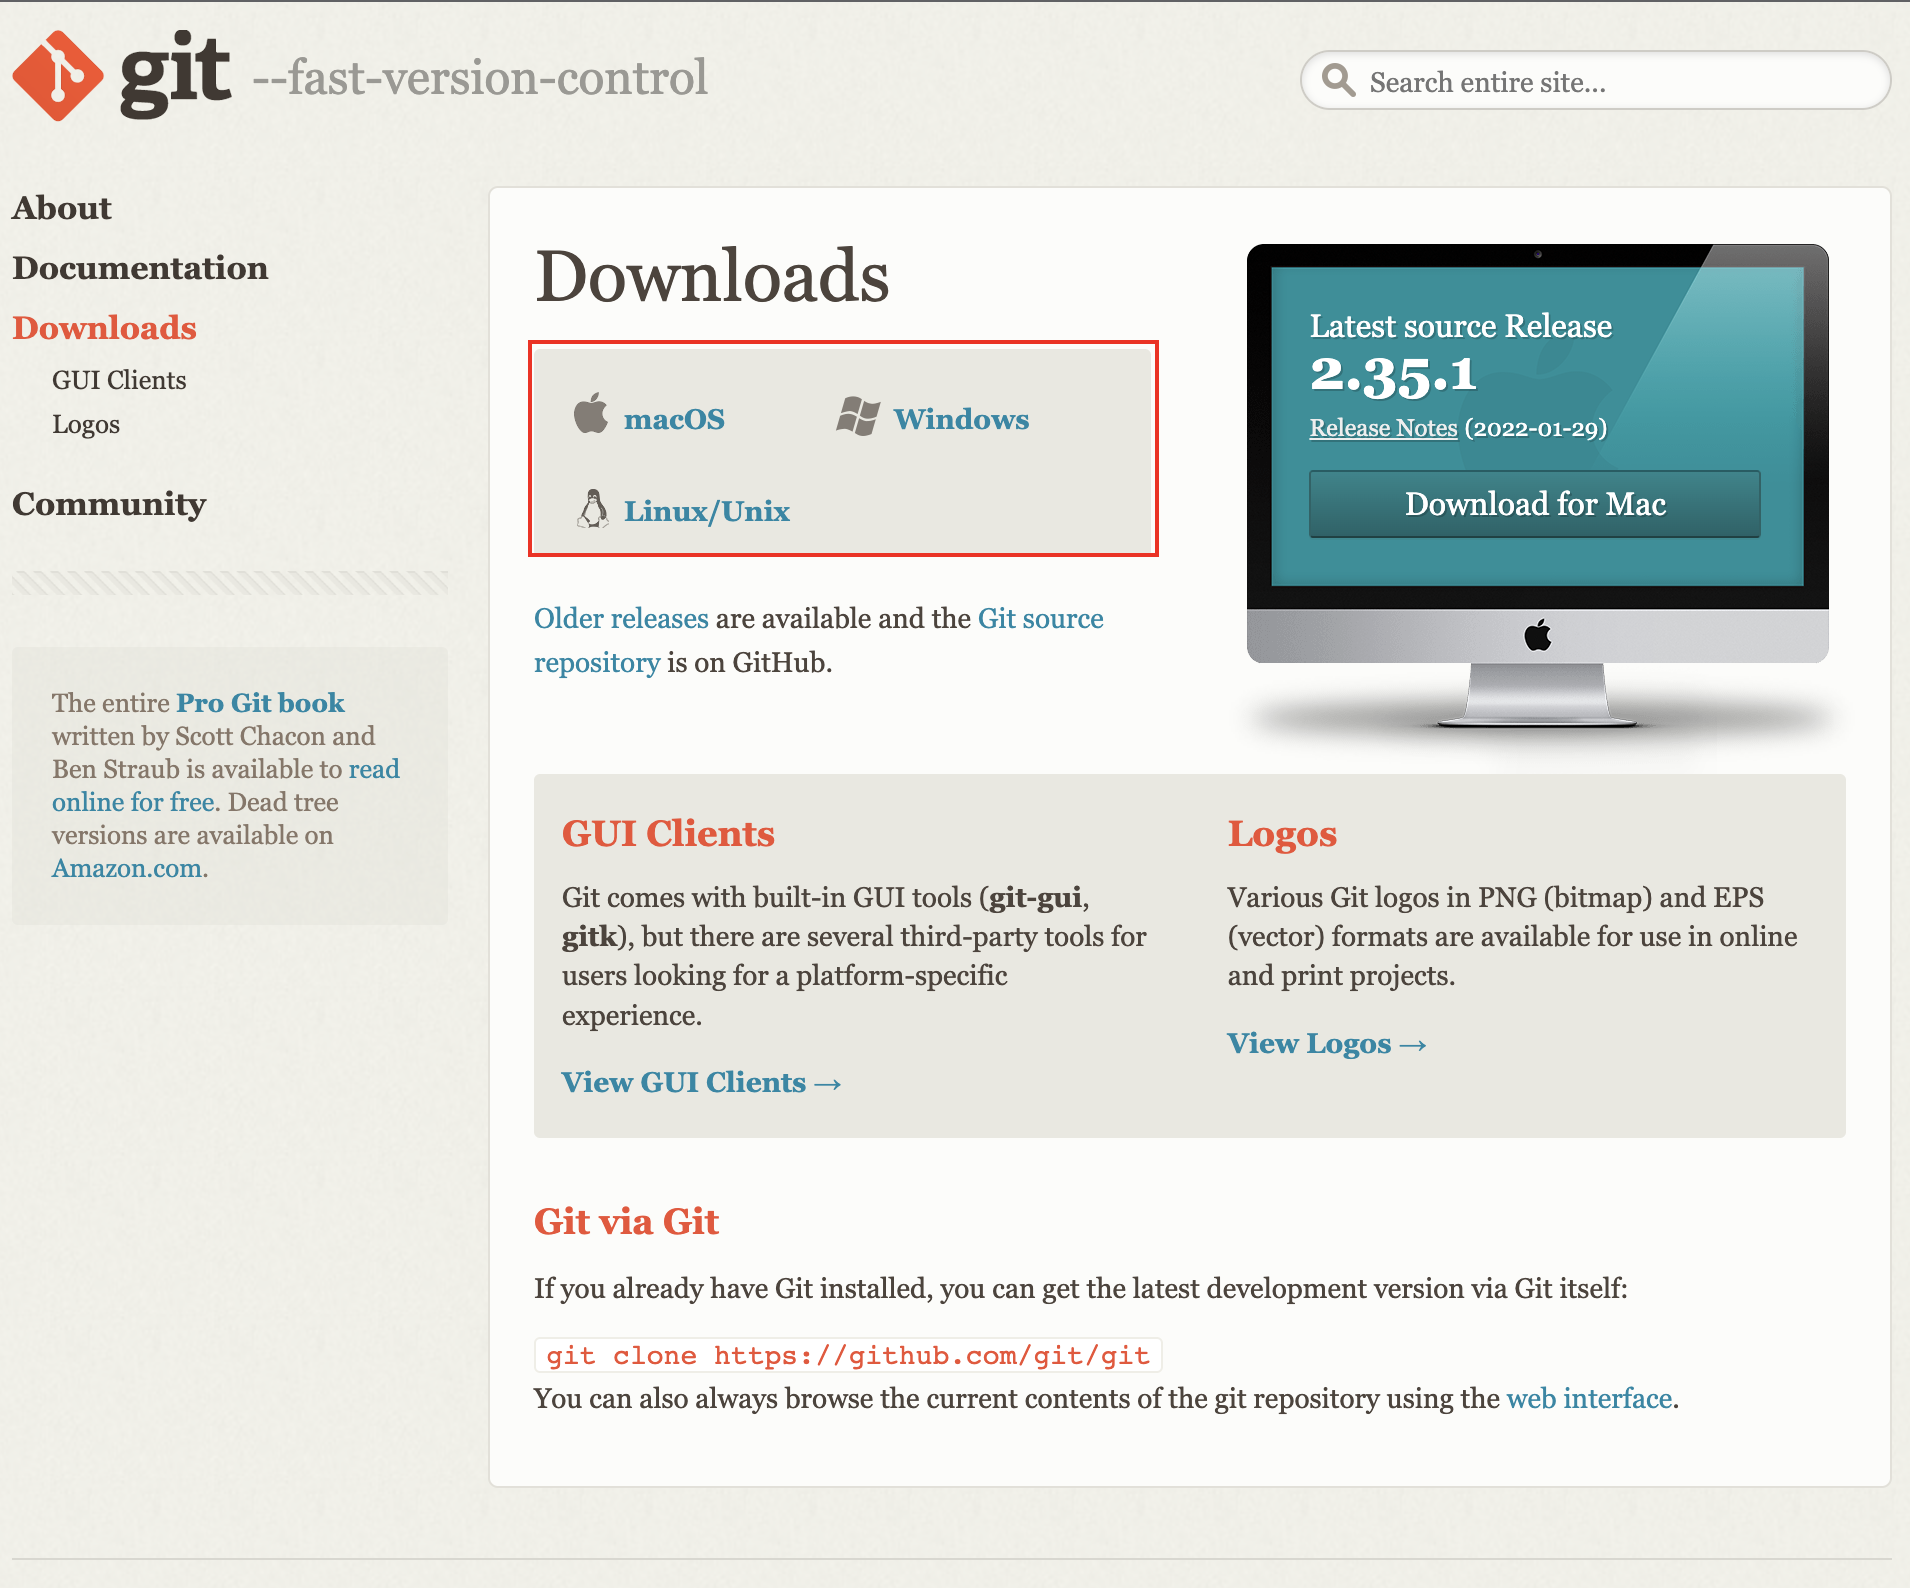
Task: Open the Documentation section
Action: tap(140, 268)
